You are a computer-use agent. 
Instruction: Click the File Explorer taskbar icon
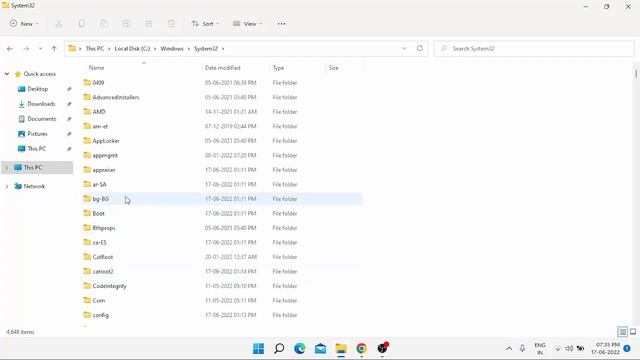pyautogui.click(x=341, y=349)
